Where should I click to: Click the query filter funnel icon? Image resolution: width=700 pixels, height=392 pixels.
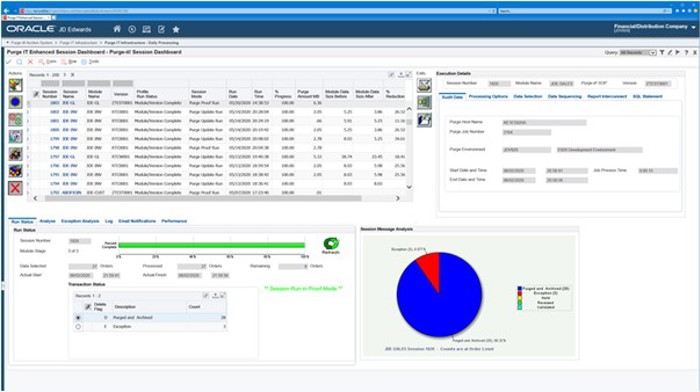click(x=662, y=52)
